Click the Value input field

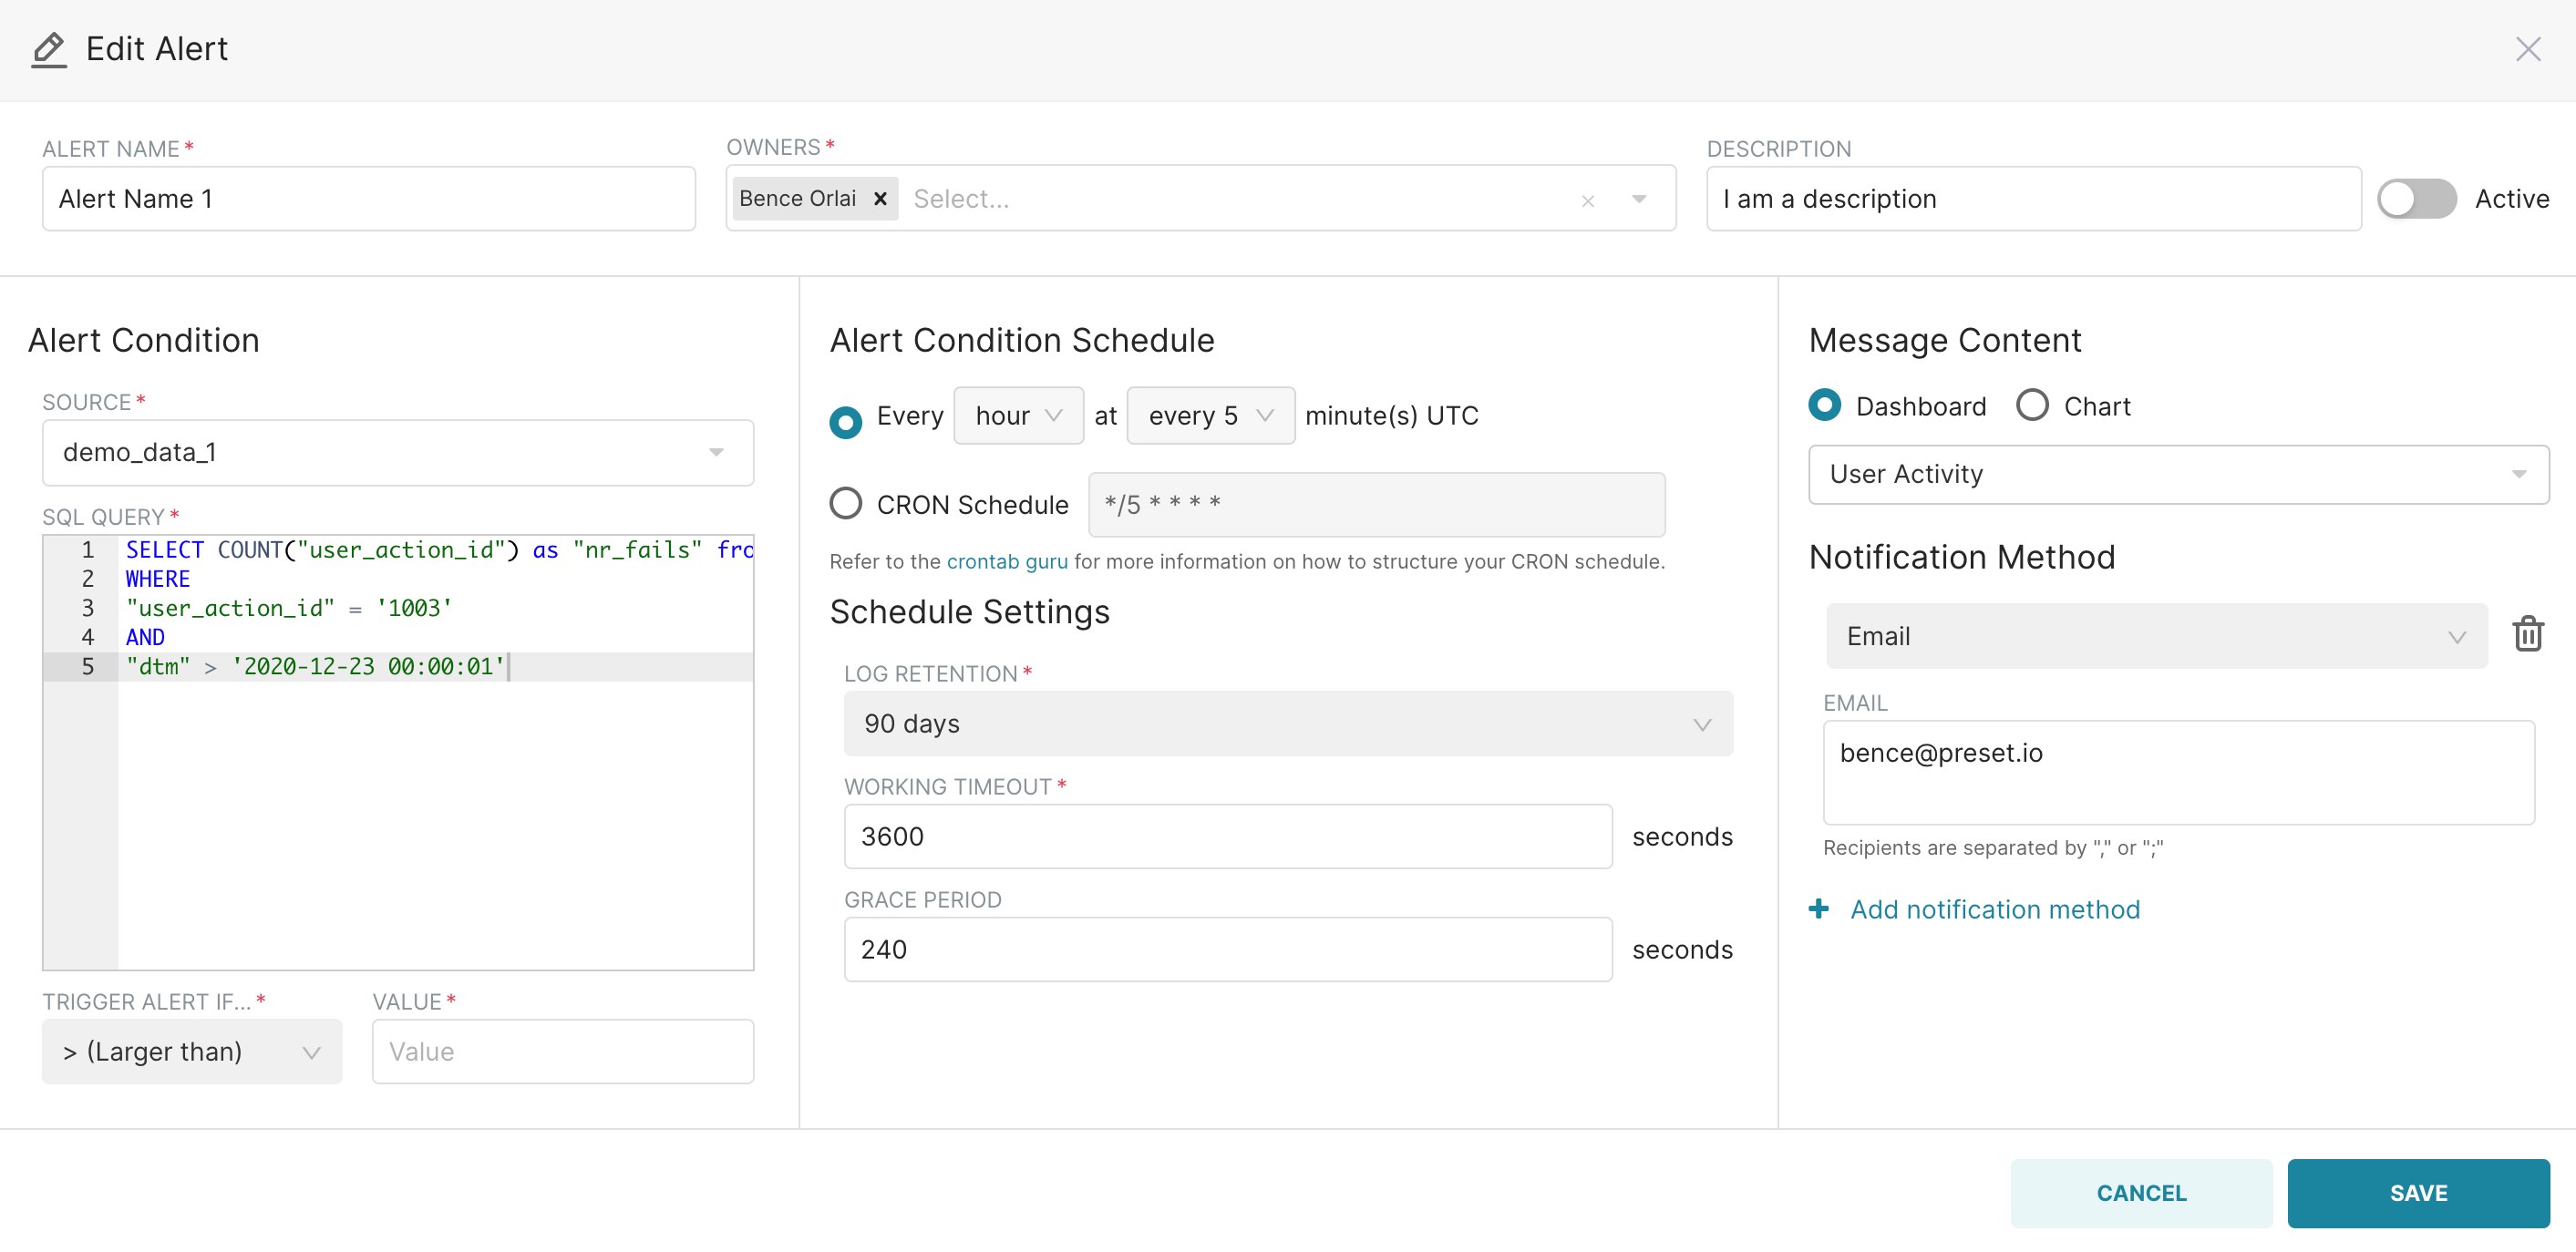[562, 1051]
